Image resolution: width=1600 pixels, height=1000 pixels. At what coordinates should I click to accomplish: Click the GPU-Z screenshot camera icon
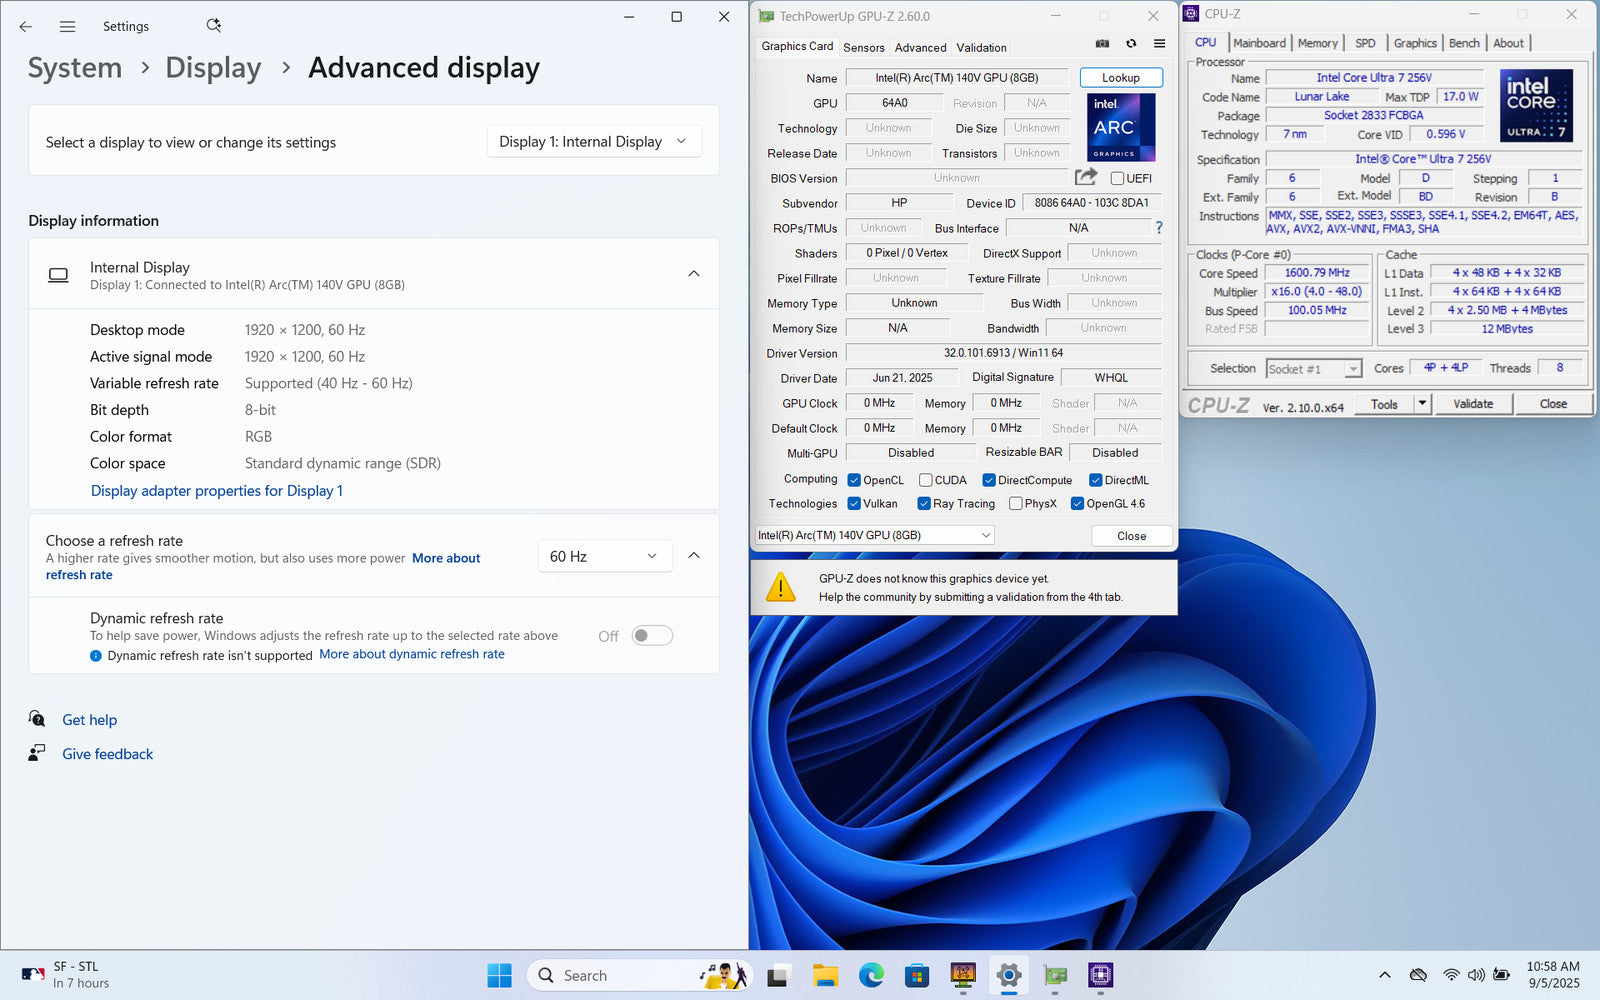click(1102, 44)
